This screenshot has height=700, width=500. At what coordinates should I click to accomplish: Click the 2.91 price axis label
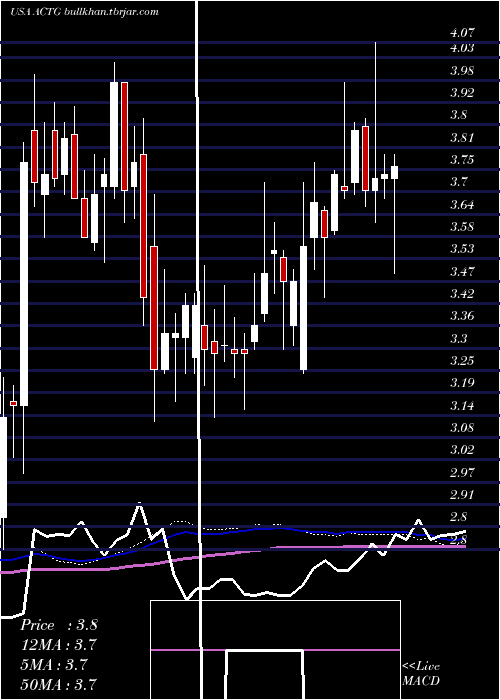pos(462,495)
